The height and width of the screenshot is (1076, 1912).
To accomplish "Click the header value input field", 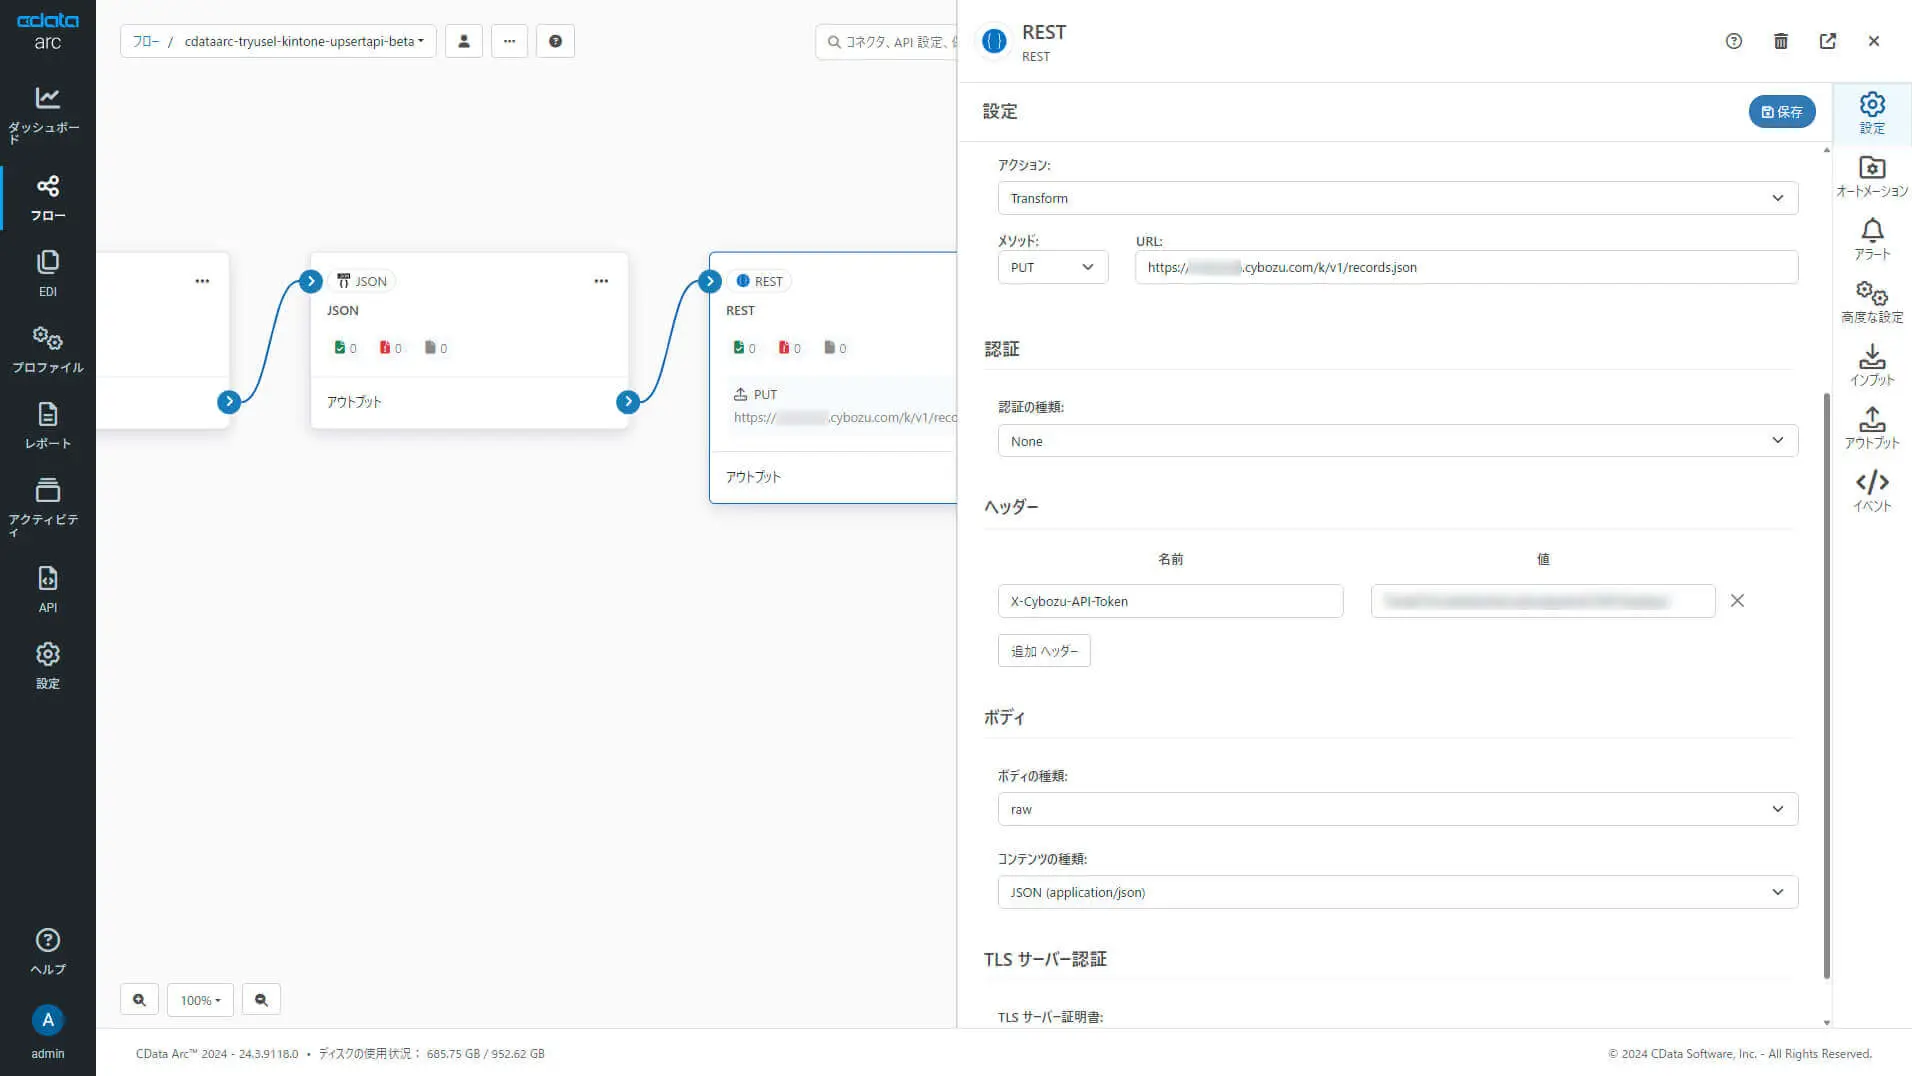I will (x=1543, y=601).
